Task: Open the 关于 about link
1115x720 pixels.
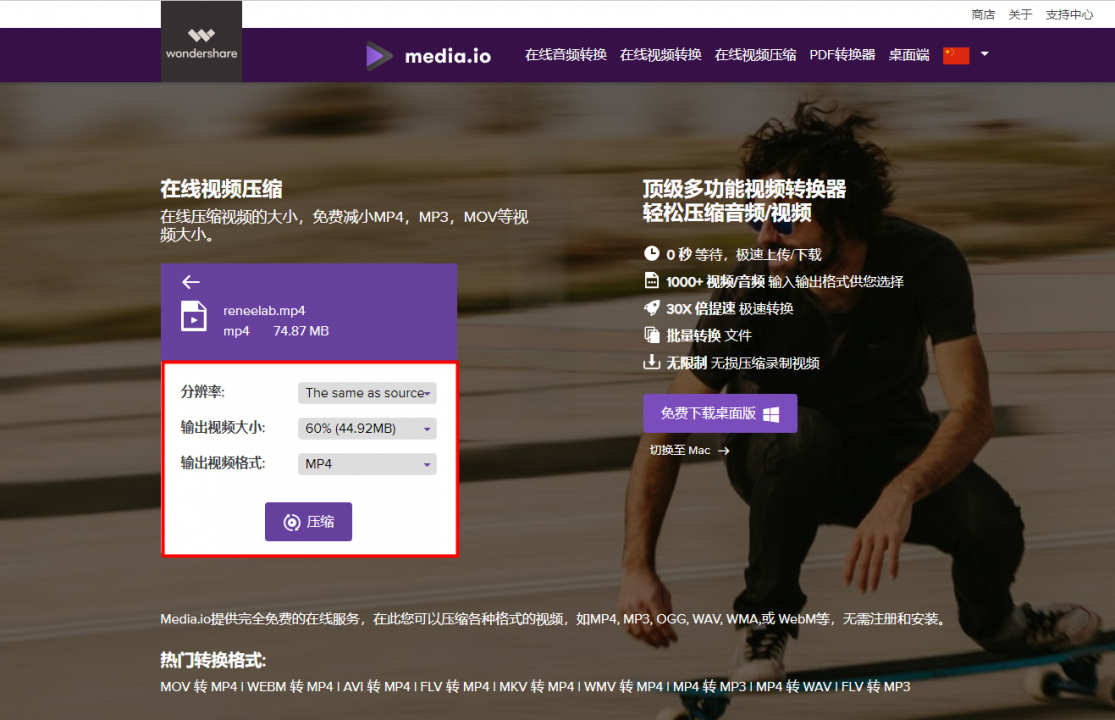Action: click(1020, 15)
